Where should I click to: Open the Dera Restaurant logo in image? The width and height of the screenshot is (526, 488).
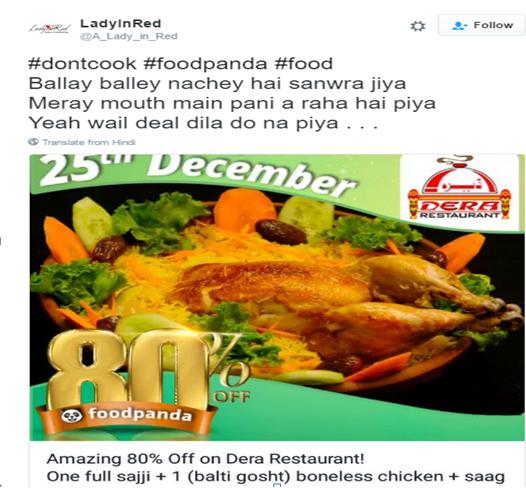[x=459, y=190]
